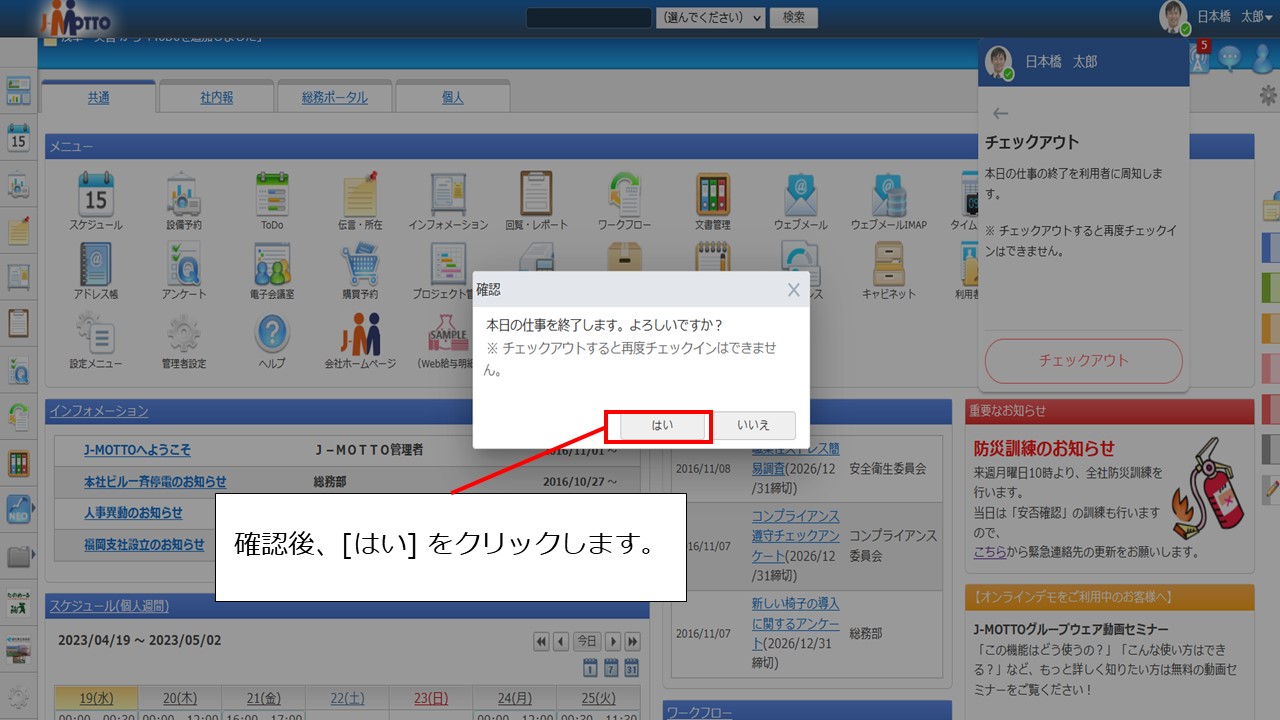This screenshot has width=1280, height=720.
Task: Click the user avatar in the header
Action: (x=1174, y=17)
